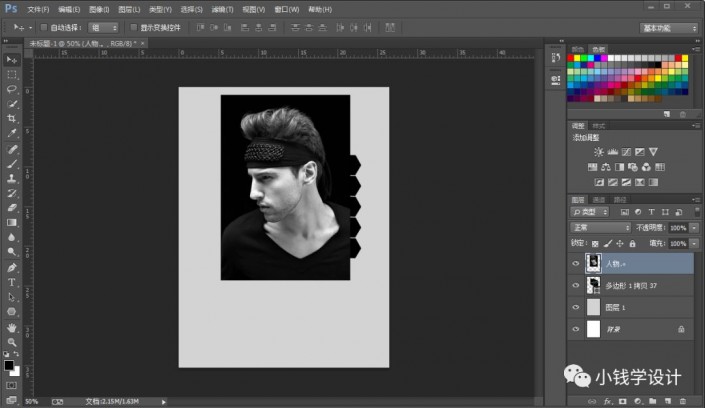The width and height of the screenshot is (705, 408).
Task: Select the Zoom magnifier tool
Action: tap(12, 341)
